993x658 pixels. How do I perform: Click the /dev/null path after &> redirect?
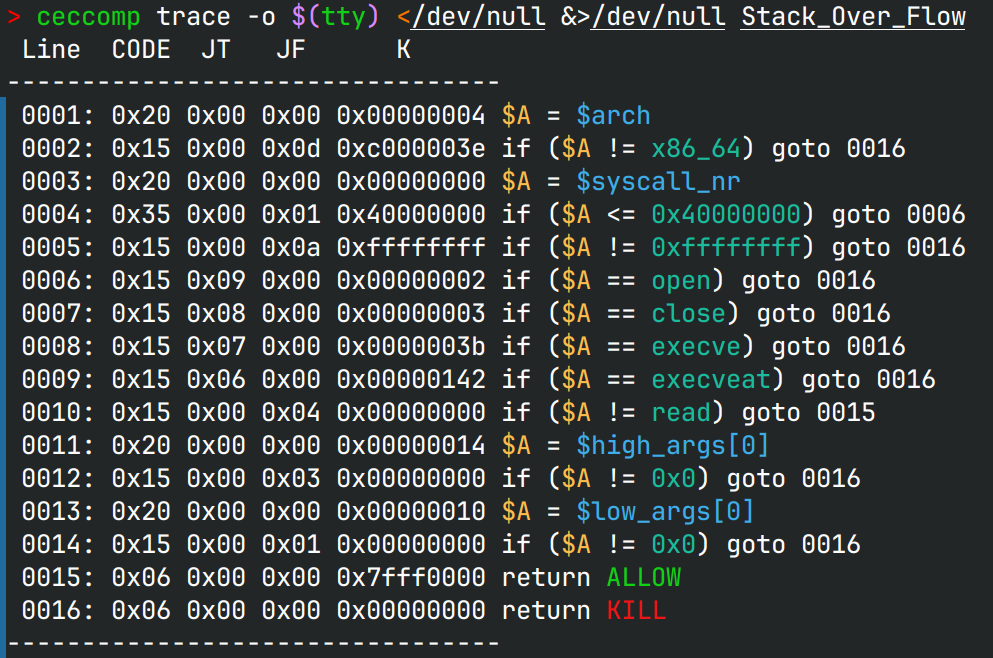(x=658, y=17)
